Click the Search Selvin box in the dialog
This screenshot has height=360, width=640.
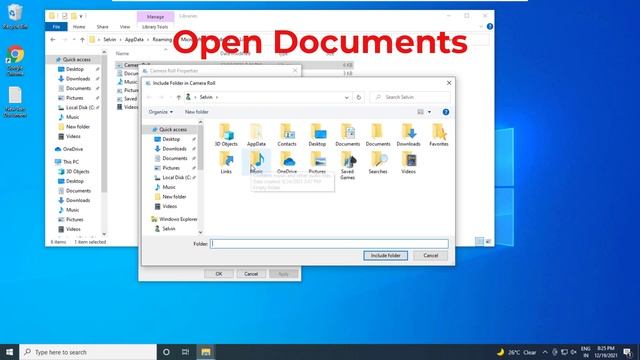tap(410, 97)
